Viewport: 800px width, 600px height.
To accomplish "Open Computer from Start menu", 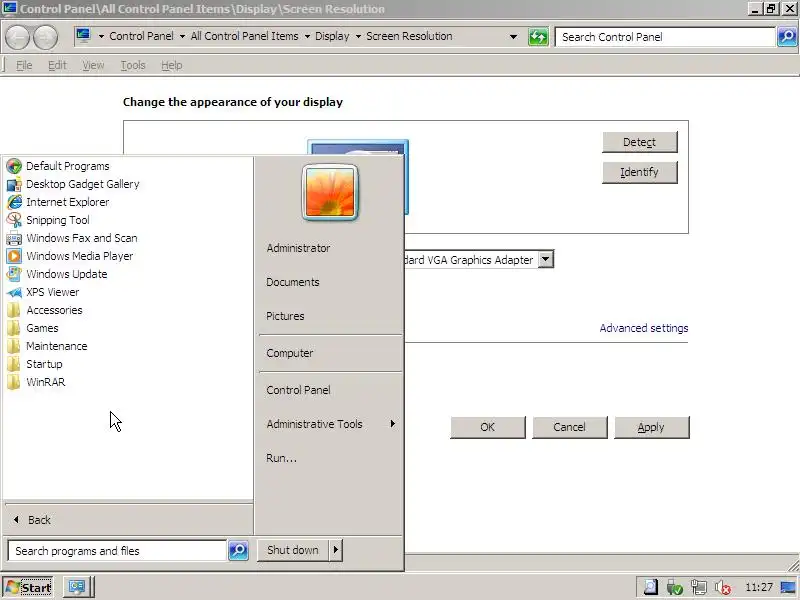I will coord(290,353).
